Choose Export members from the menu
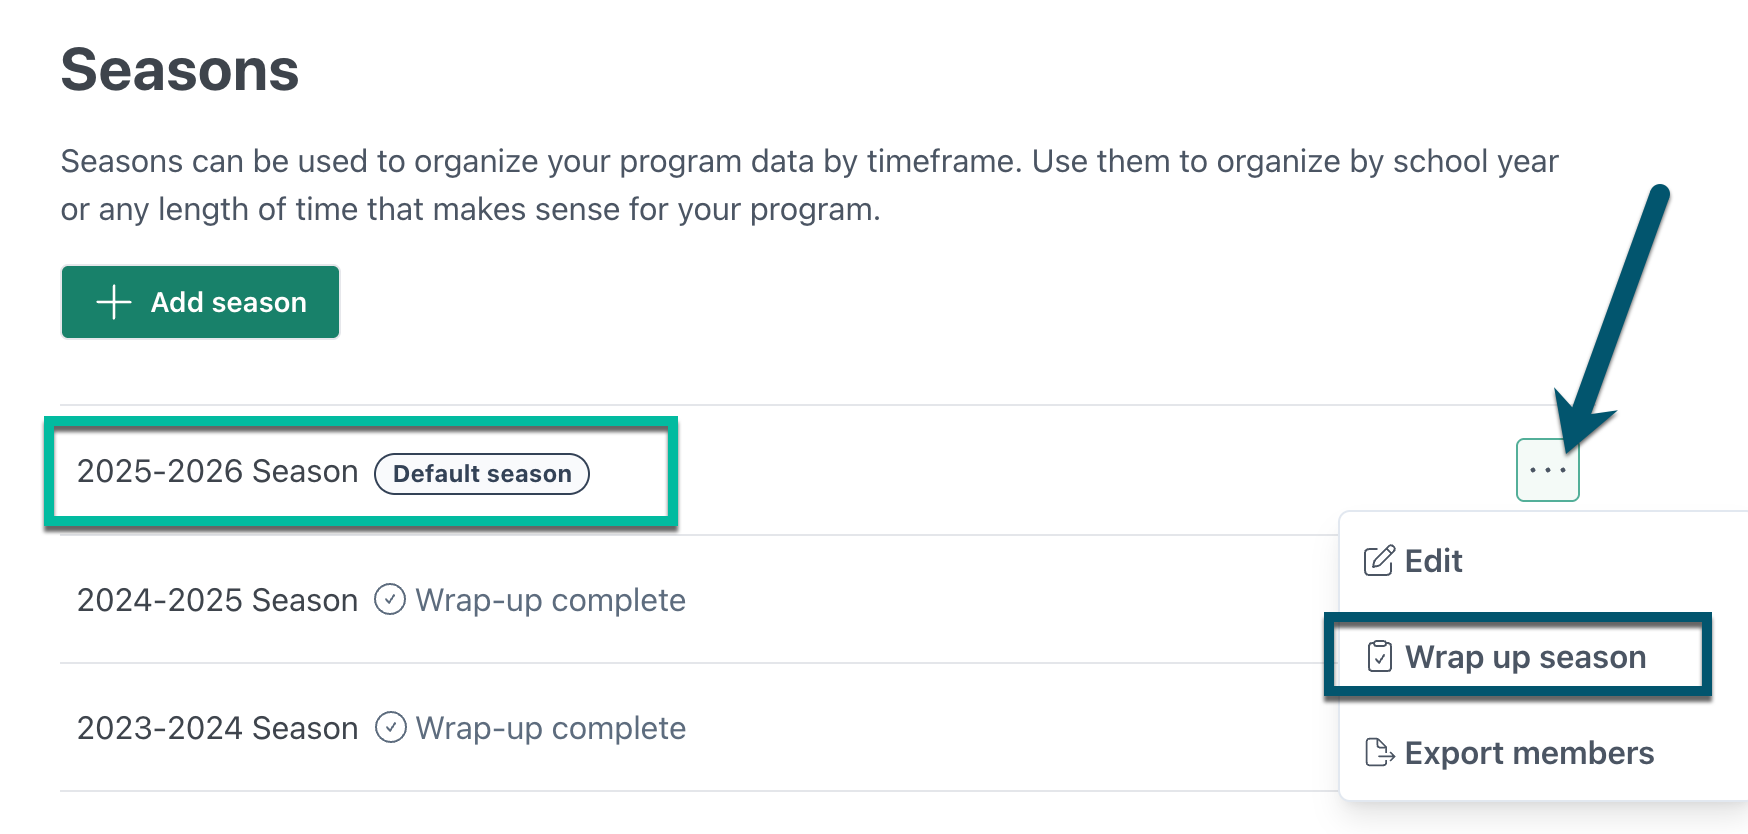This screenshot has width=1748, height=834. point(1528,753)
